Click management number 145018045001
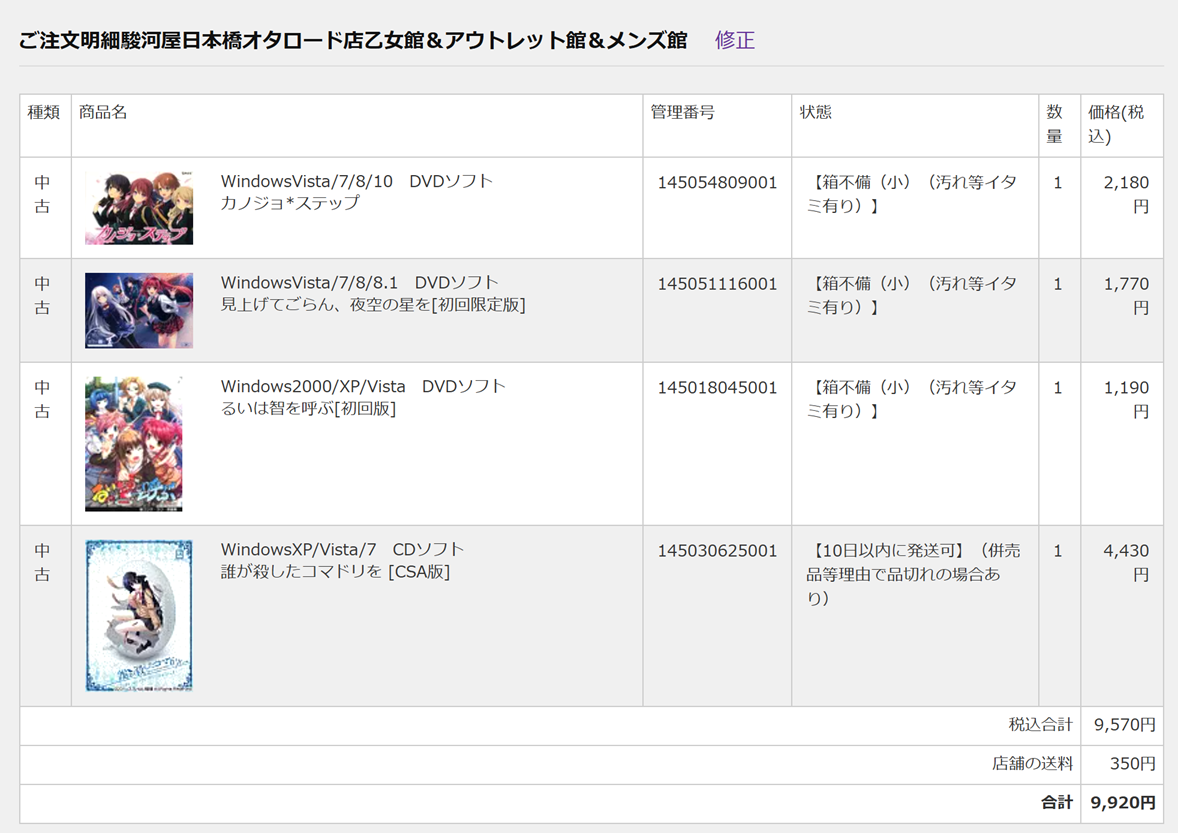This screenshot has width=1178, height=833. pos(716,388)
